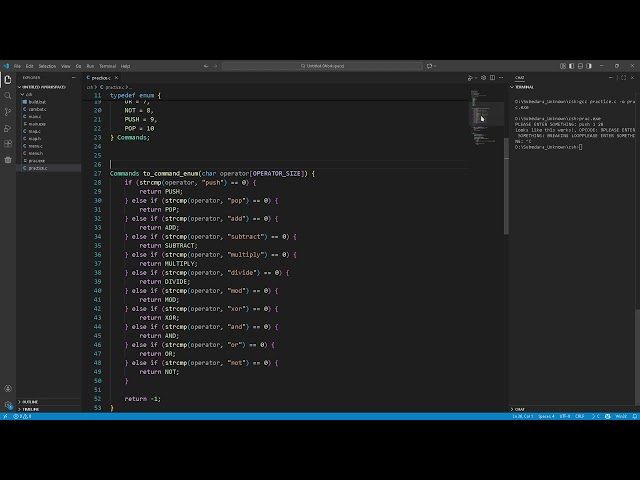Expand the Chat section below the terminal
Image resolution: width=640 pixels, height=480 pixels.
coord(571,409)
